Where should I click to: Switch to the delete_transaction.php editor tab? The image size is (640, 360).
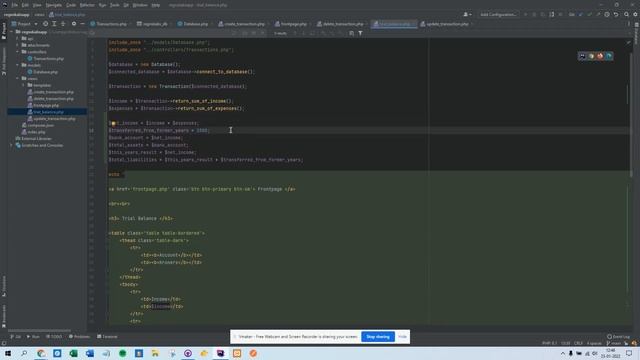pos(340,24)
